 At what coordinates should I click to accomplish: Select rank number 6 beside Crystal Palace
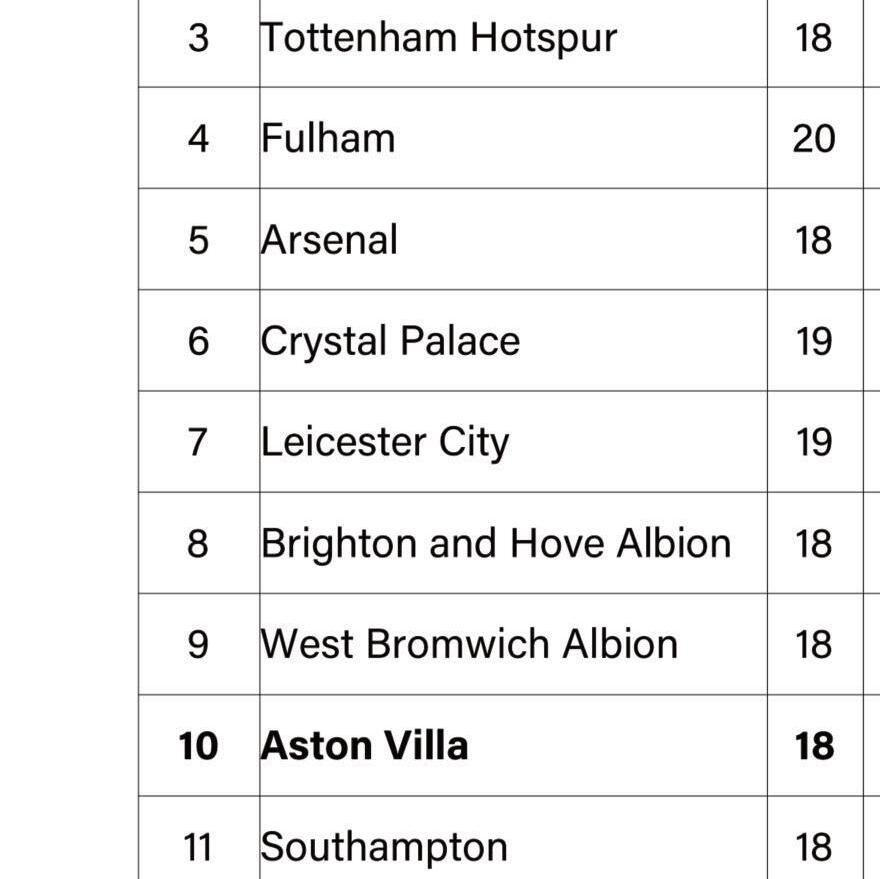point(198,341)
